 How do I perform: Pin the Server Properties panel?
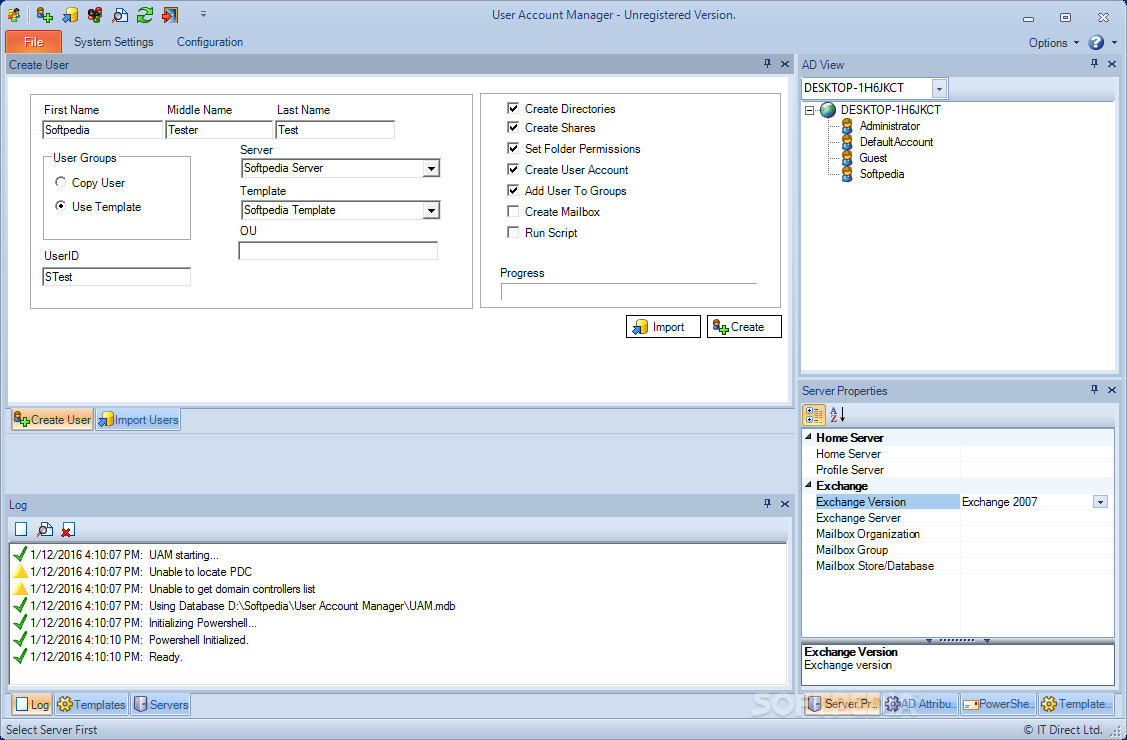1095,389
